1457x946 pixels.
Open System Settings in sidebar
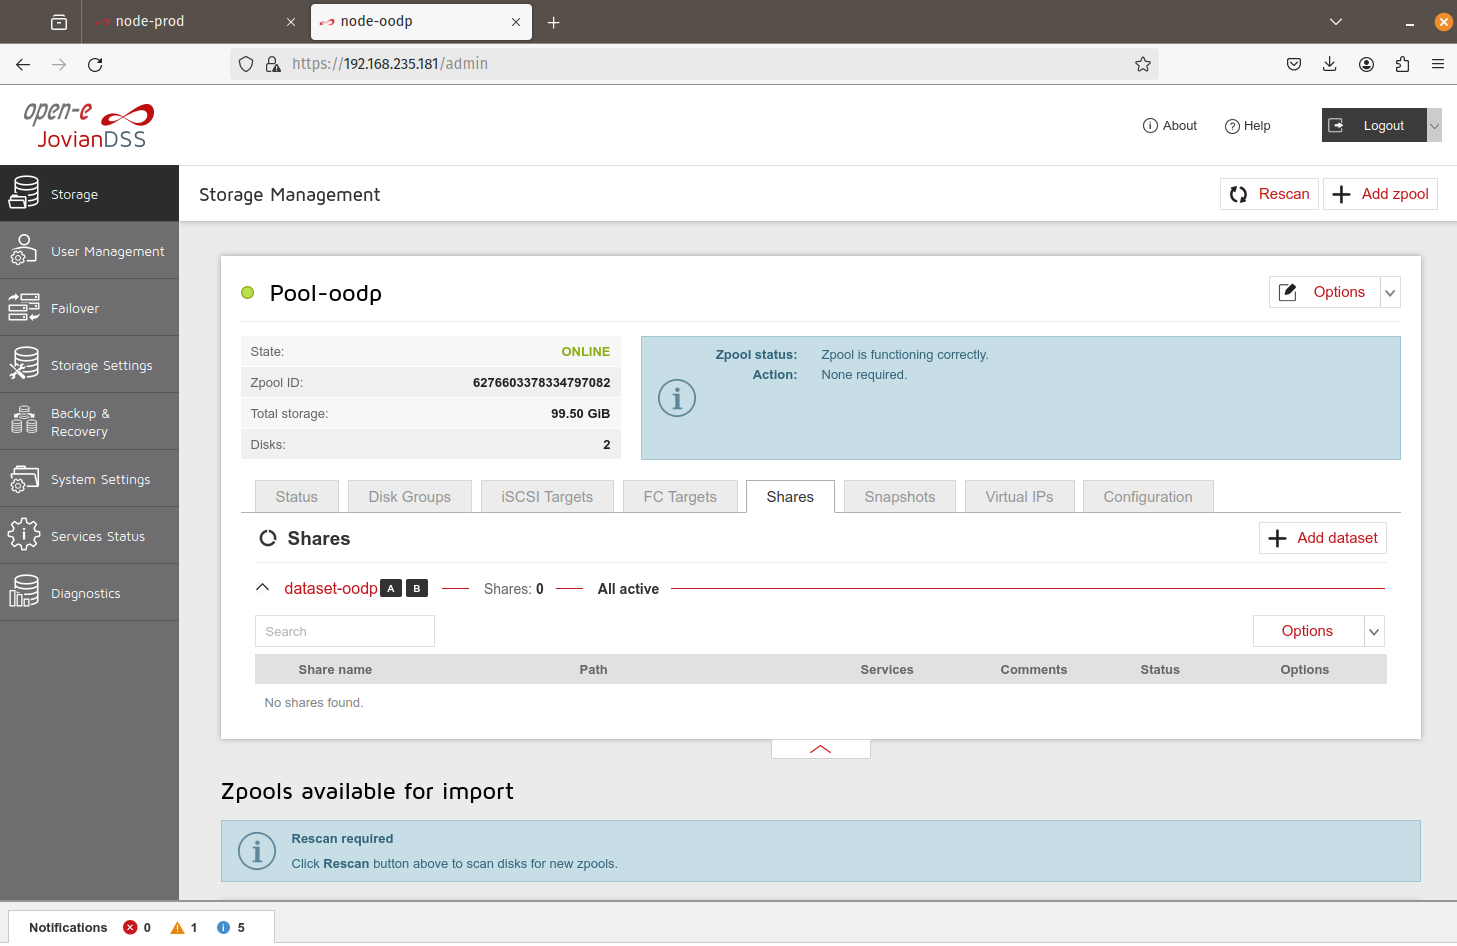89,479
